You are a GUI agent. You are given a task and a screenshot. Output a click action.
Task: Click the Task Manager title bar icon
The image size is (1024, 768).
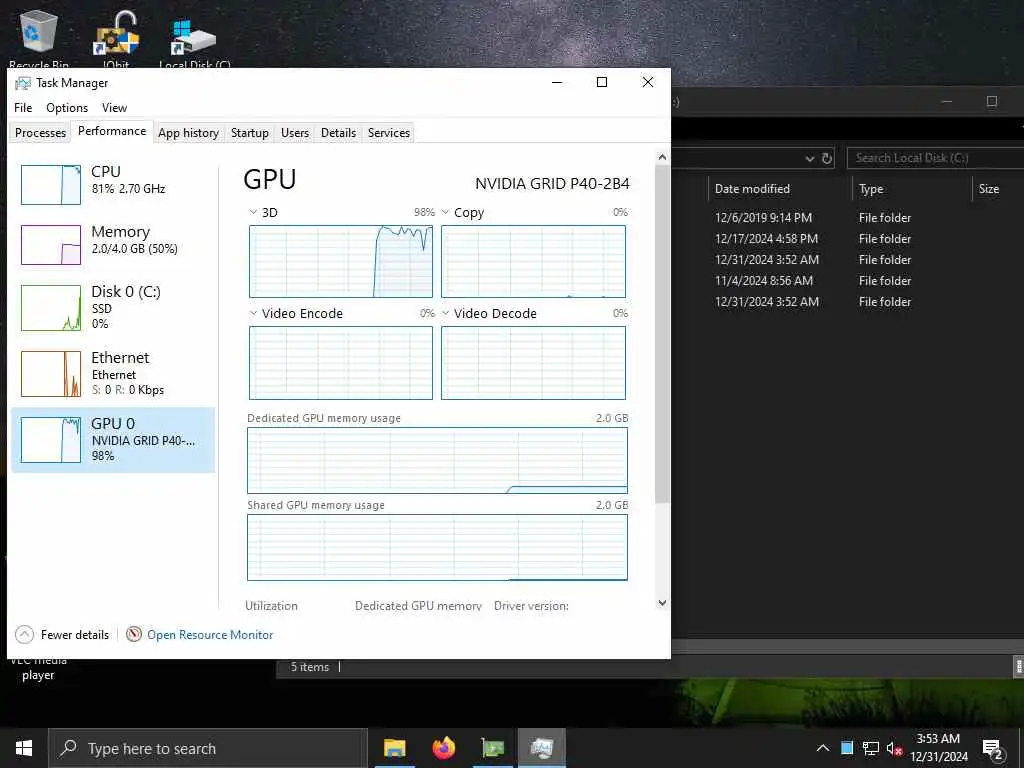click(x=23, y=83)
